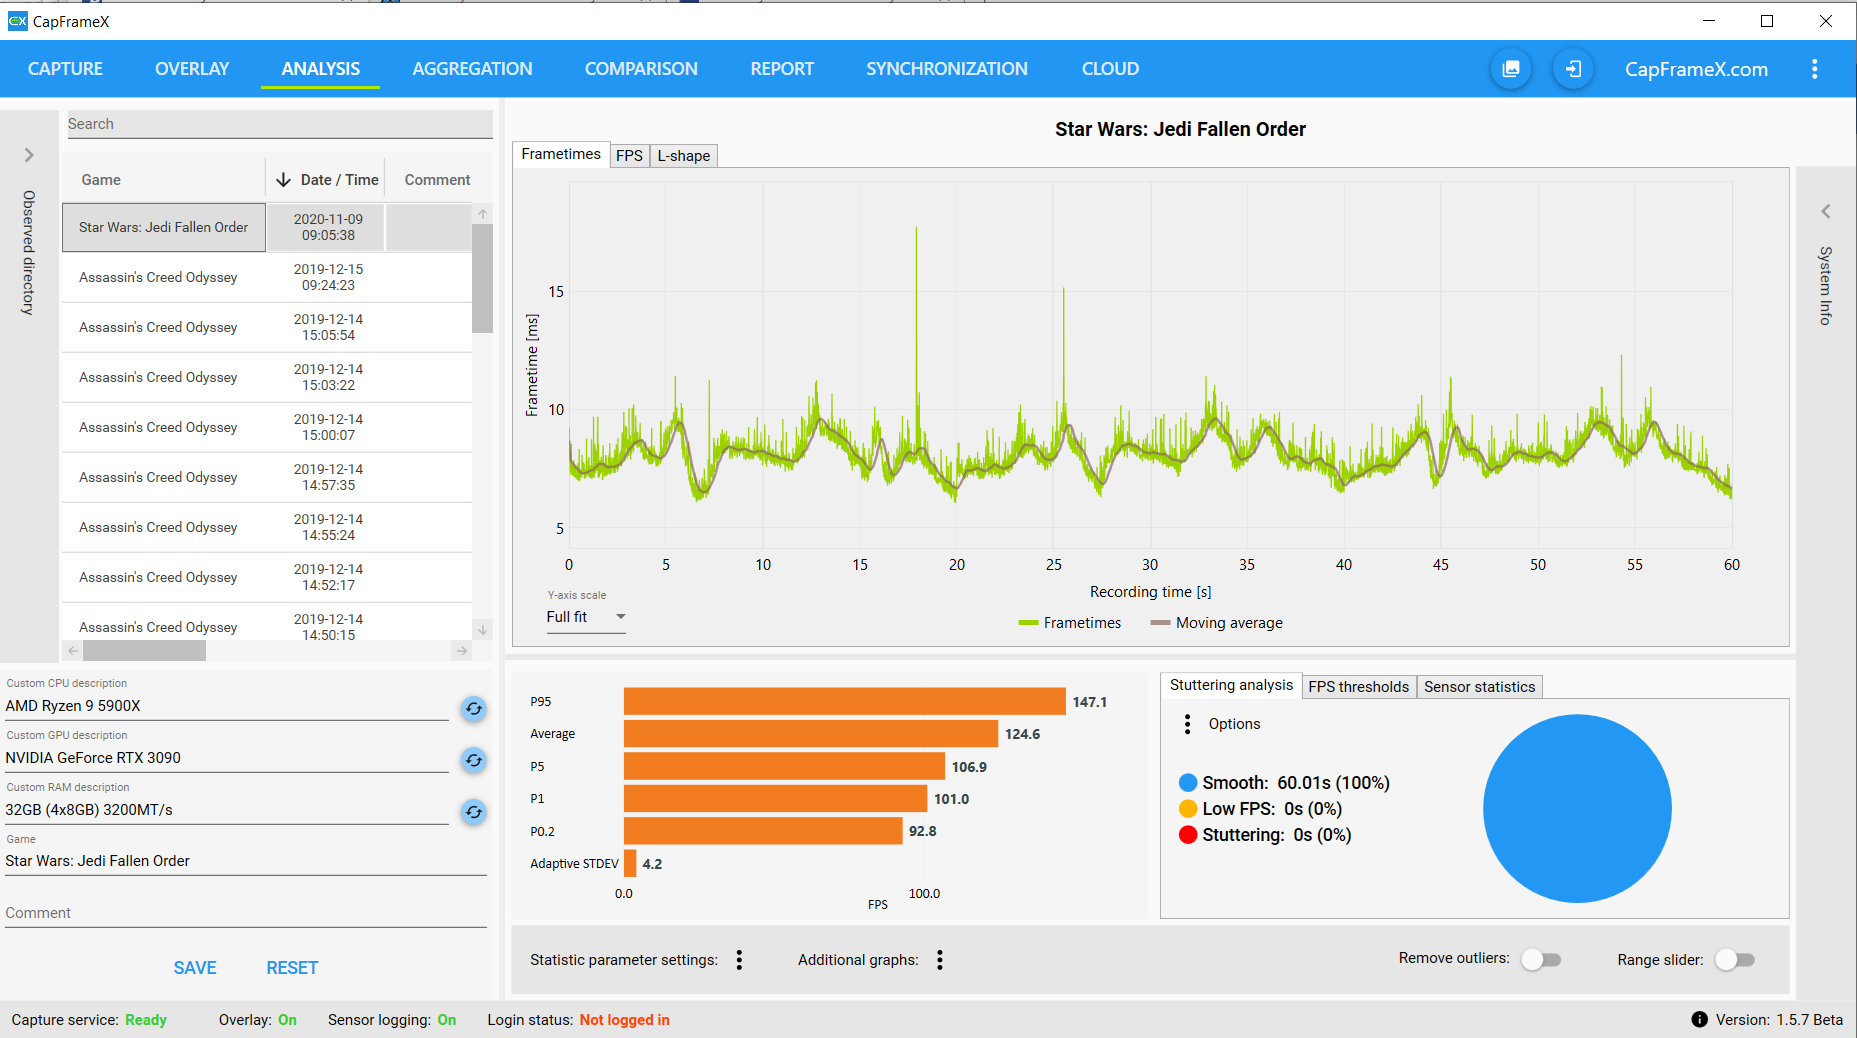Click the Comment input field

(x=246, y=913)
